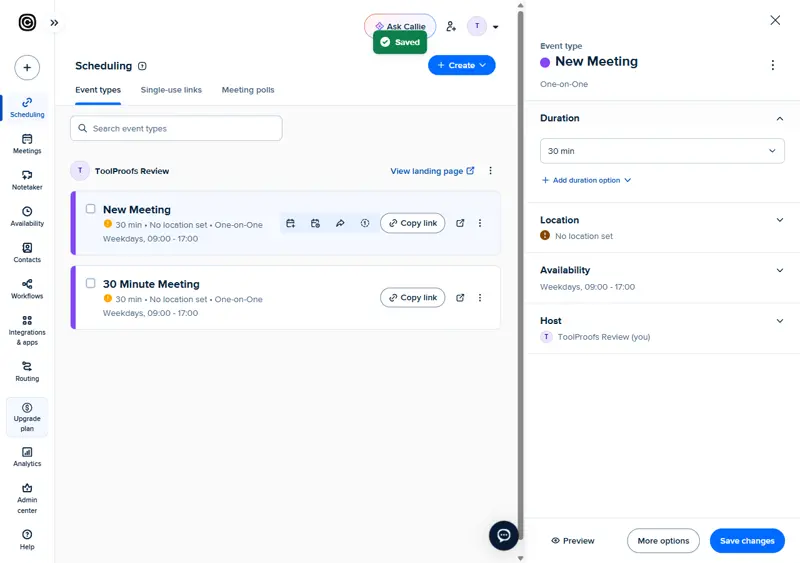Switch to Single-use links tab
800x563 pixels.
coord(171,90)
